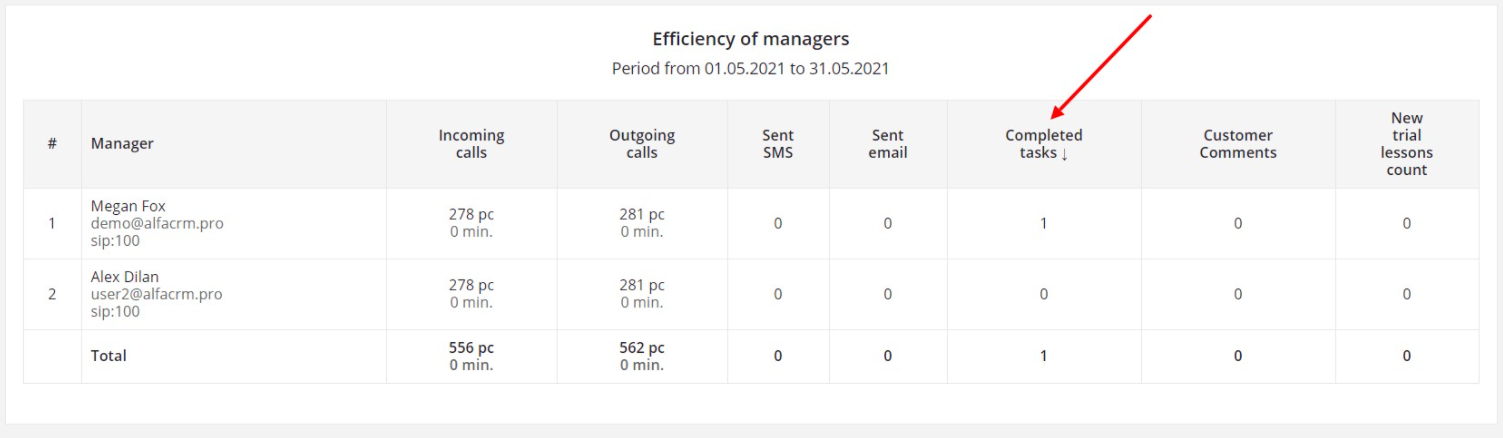Screen dimensions: 1503x438
Task: Click user2@alfacrm.pro email address
Action: [156, 294]
